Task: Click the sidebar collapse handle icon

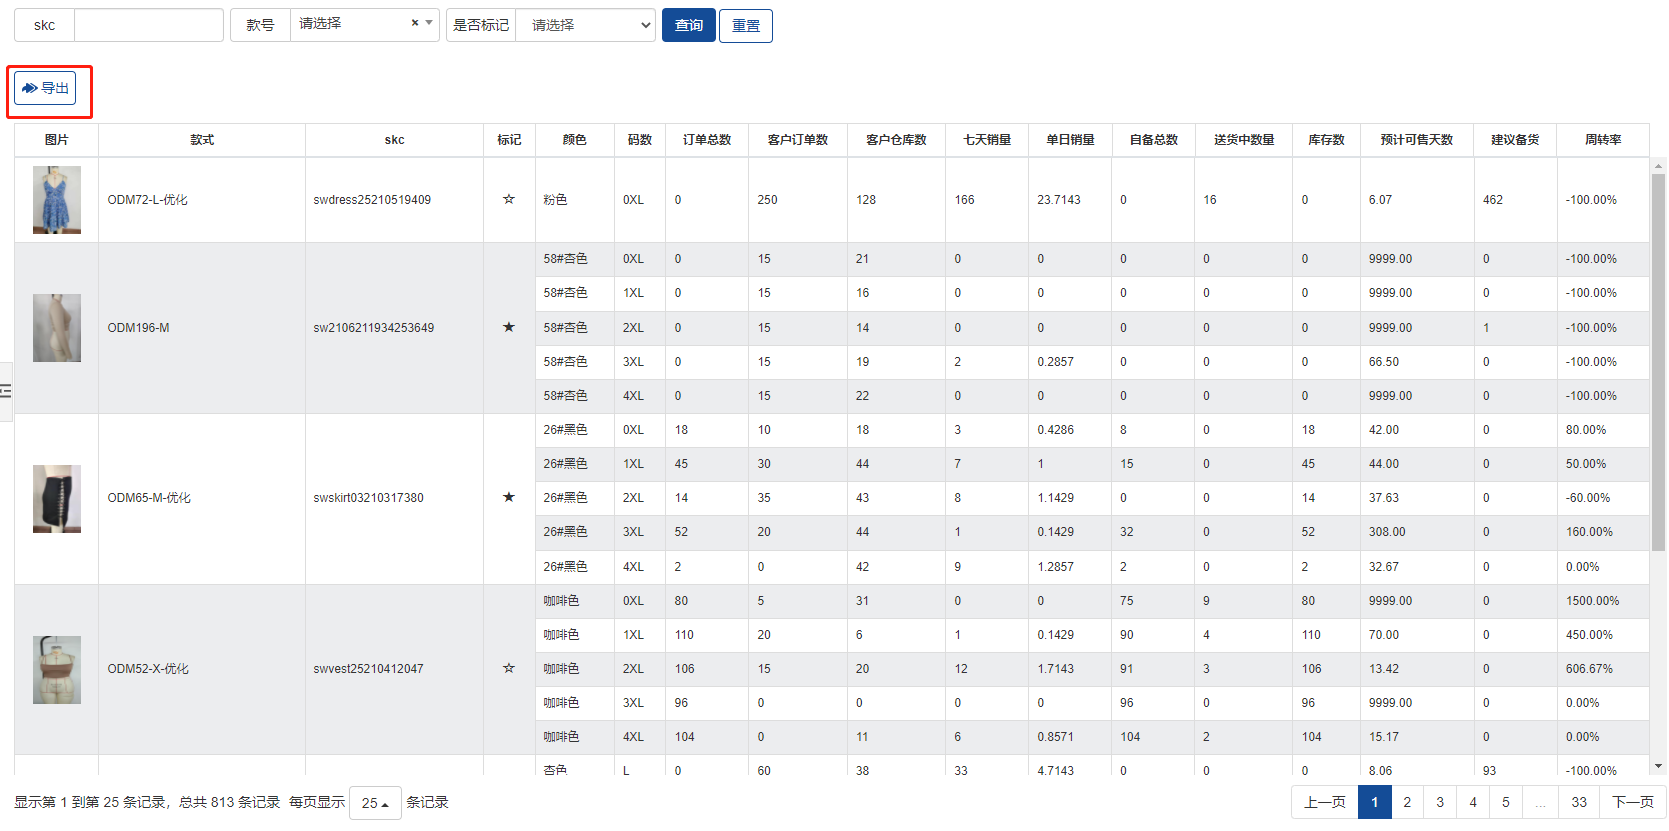Action: (x=5, y=391)
